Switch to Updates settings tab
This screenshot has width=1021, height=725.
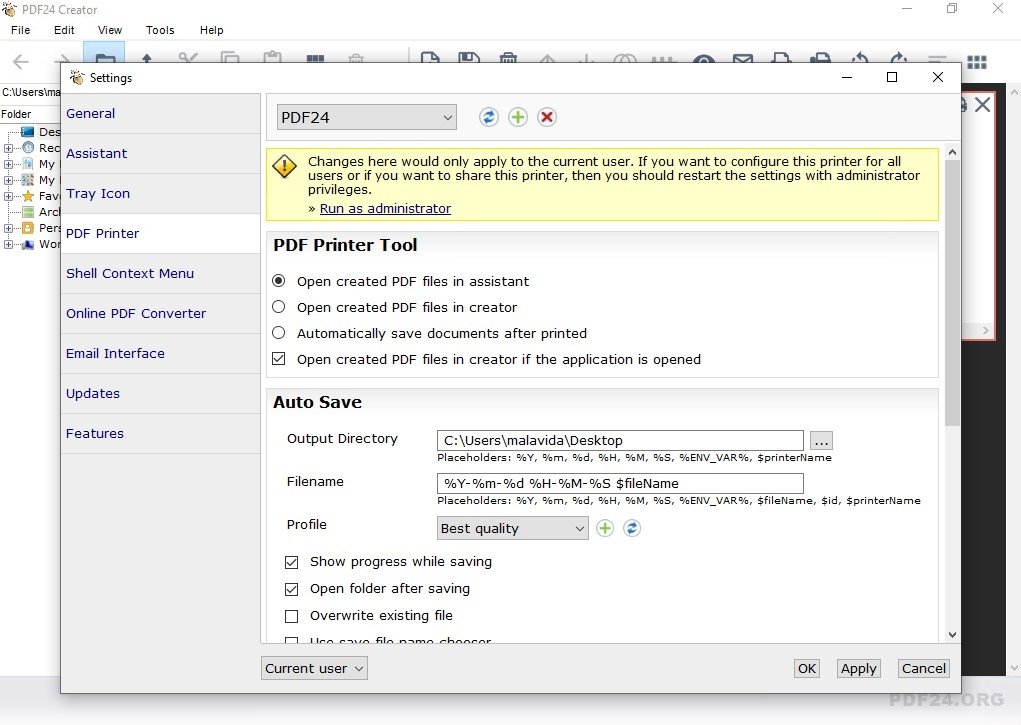[x=160, y=393]
